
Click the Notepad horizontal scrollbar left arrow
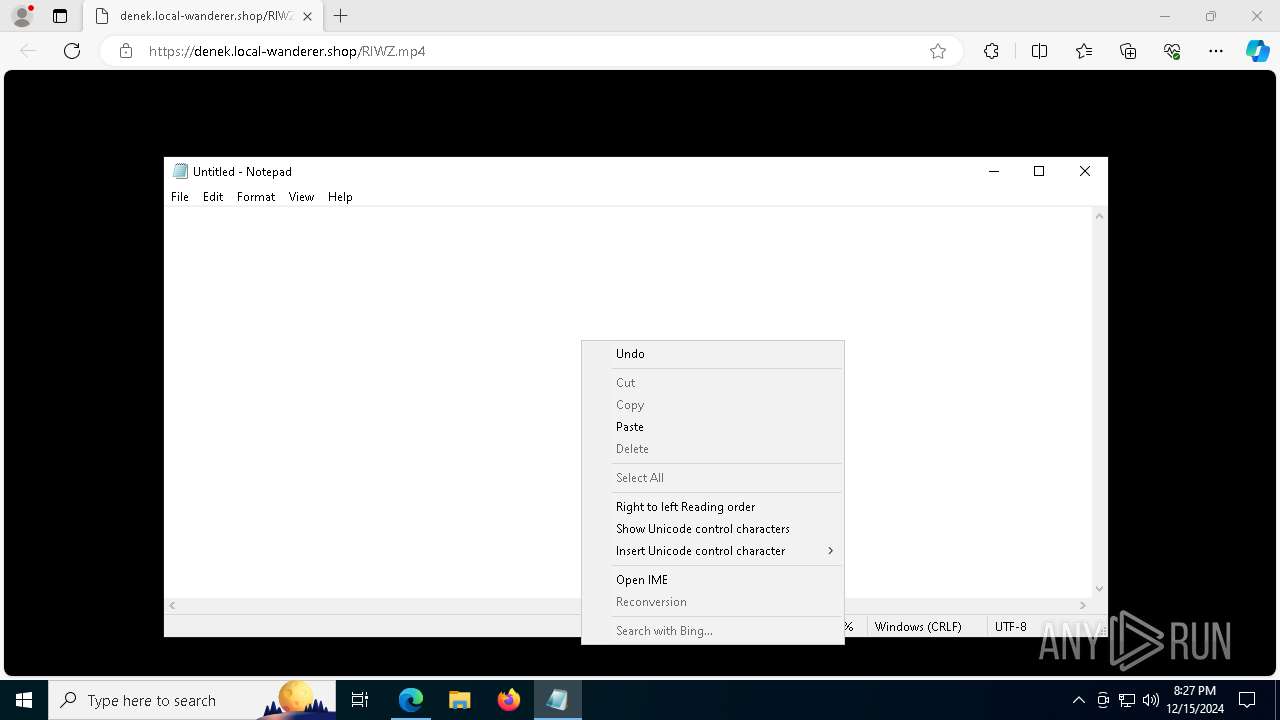(x=172, y=605)
